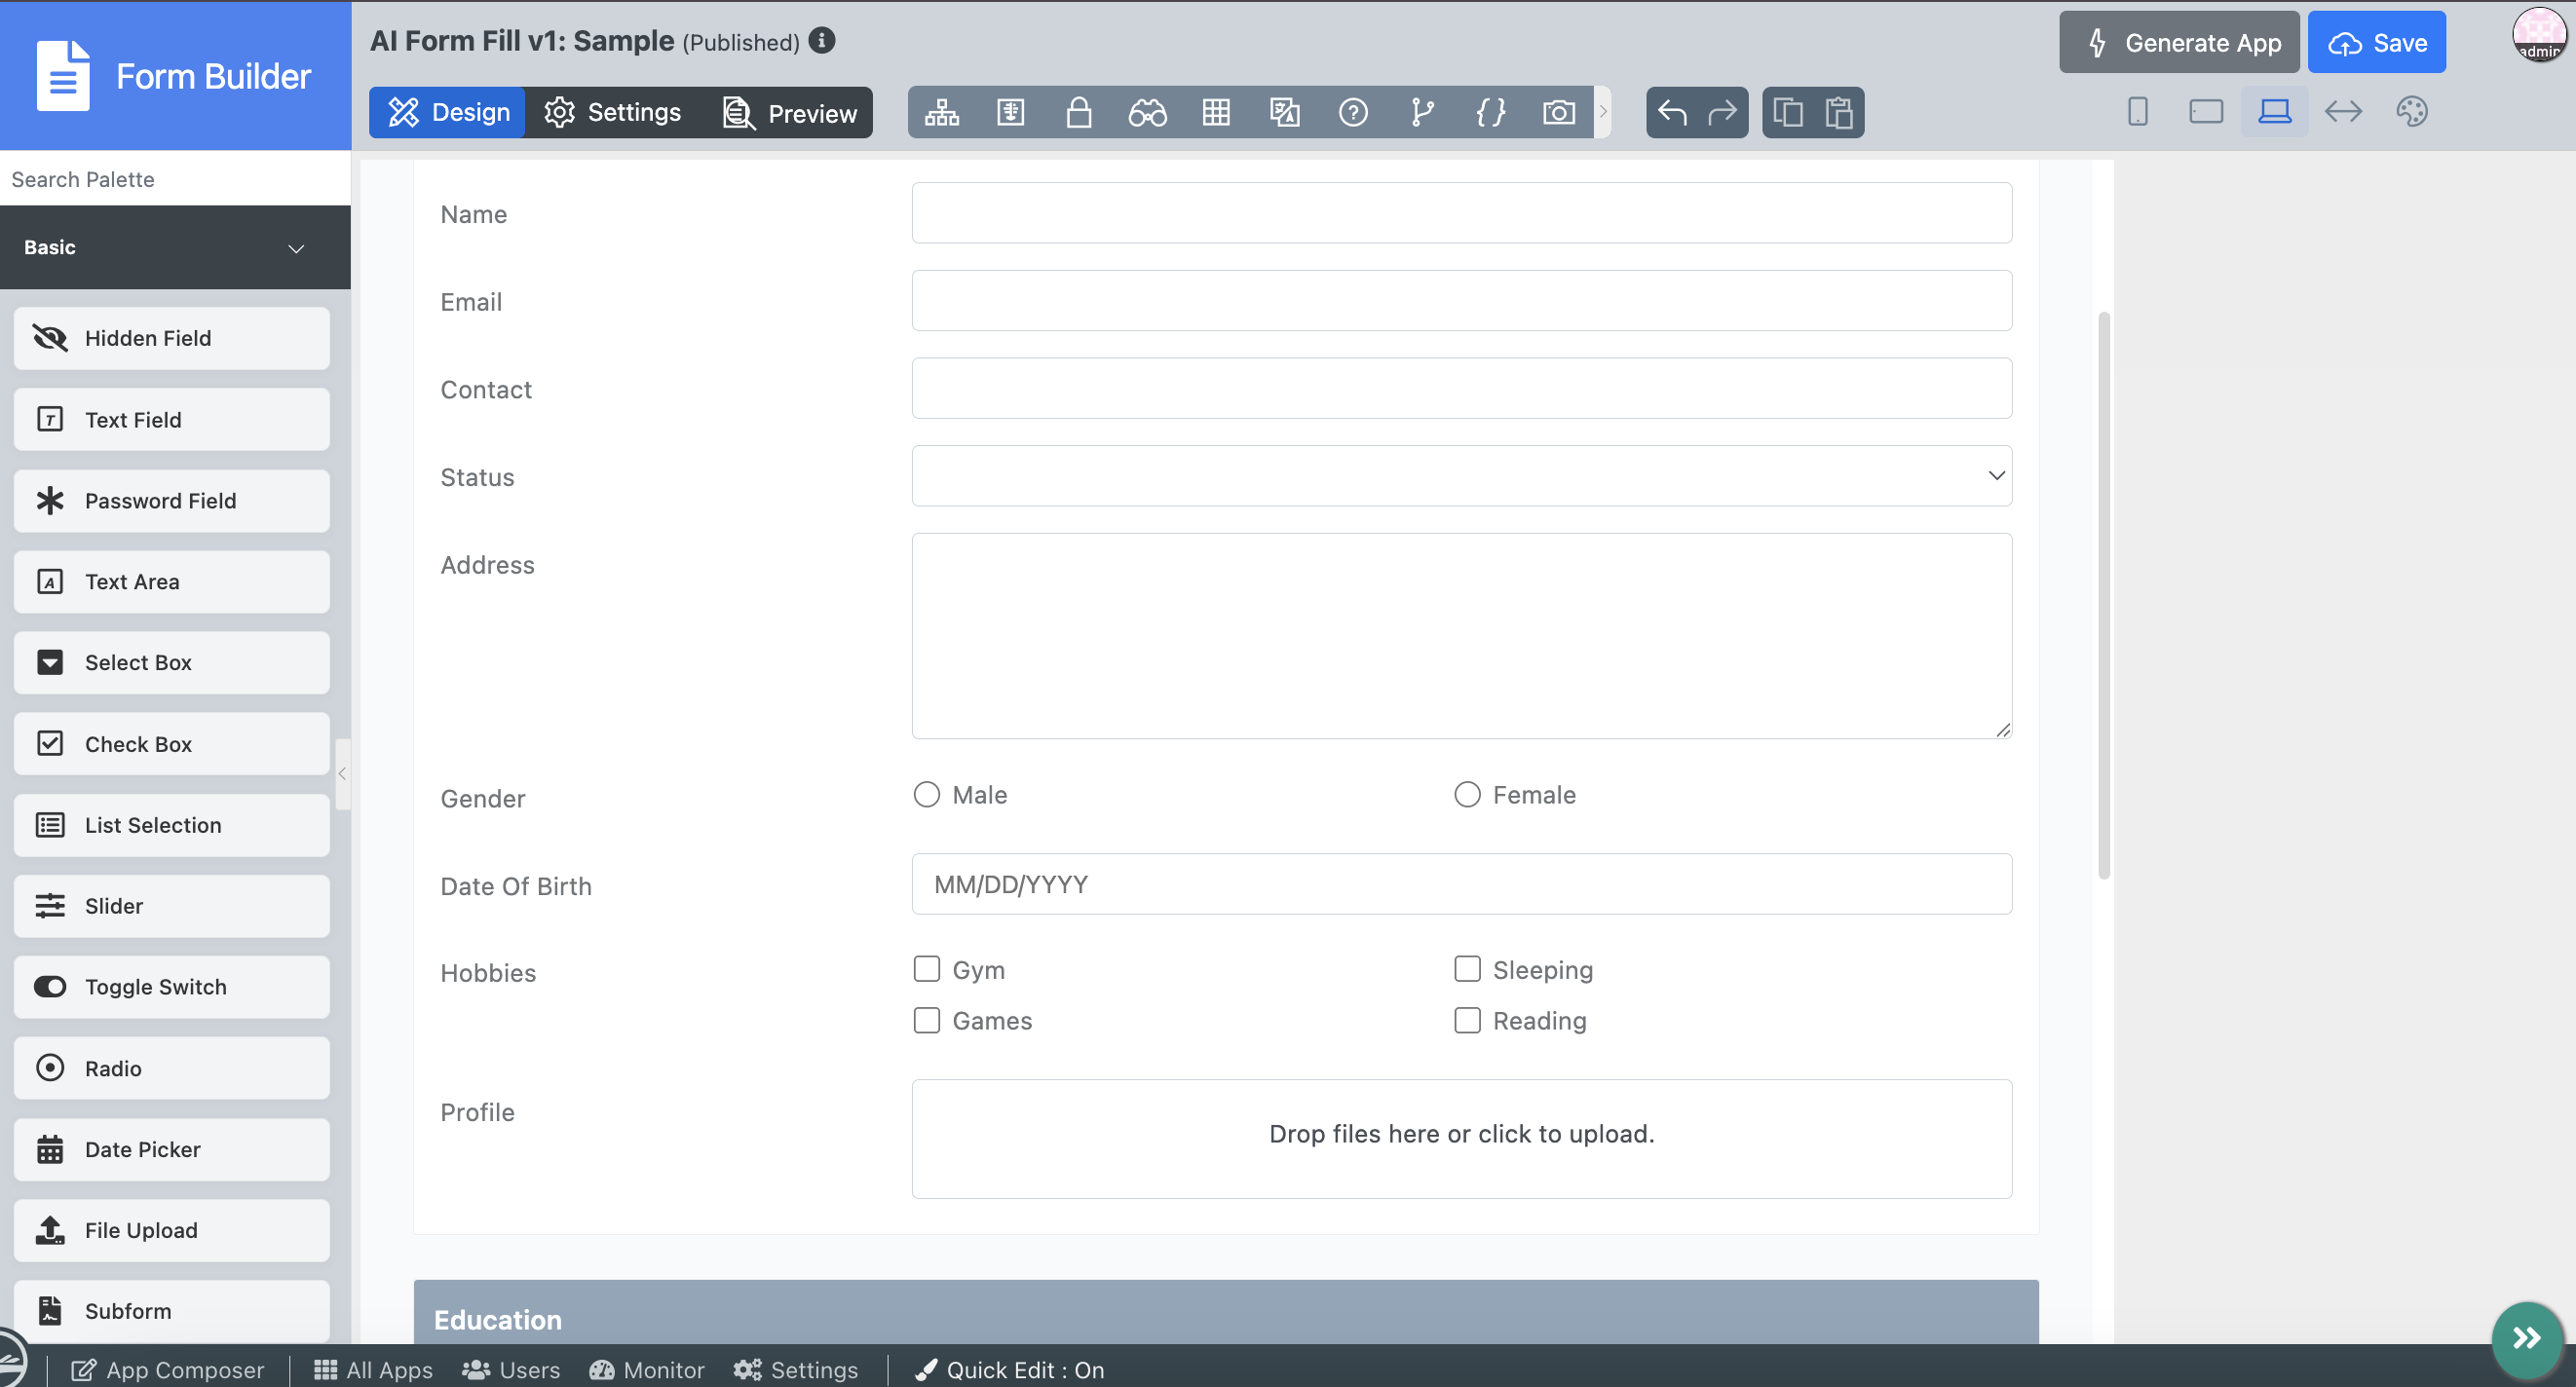Switch to mobile phone view icon
2576x1387 pixels.
click(x=2137, y=111)
